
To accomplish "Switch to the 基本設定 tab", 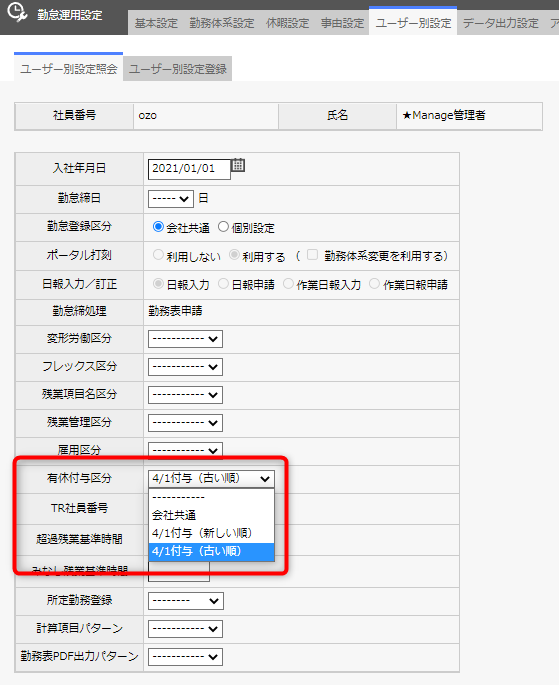I will (156, 23).
